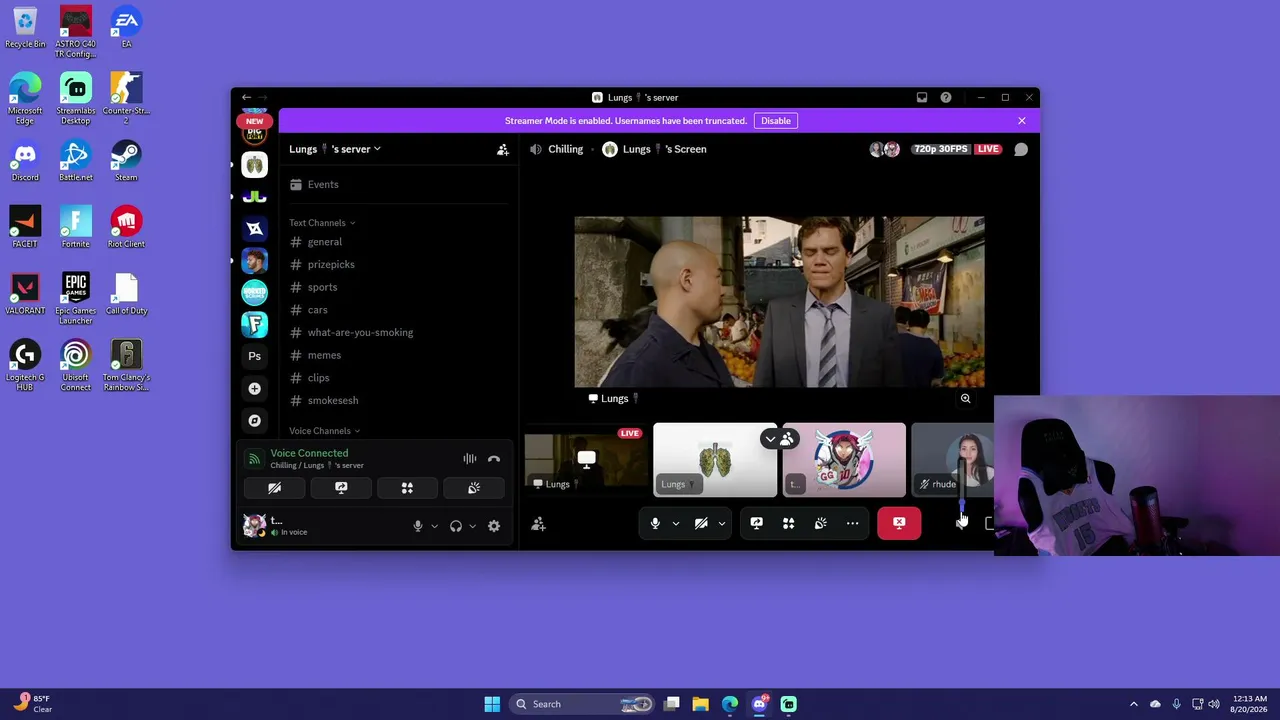Image resolution: width=1280 pixels, height=720 pixels.
Task: Show hidden icons in system tray
Action: (x=1134, y=704)
